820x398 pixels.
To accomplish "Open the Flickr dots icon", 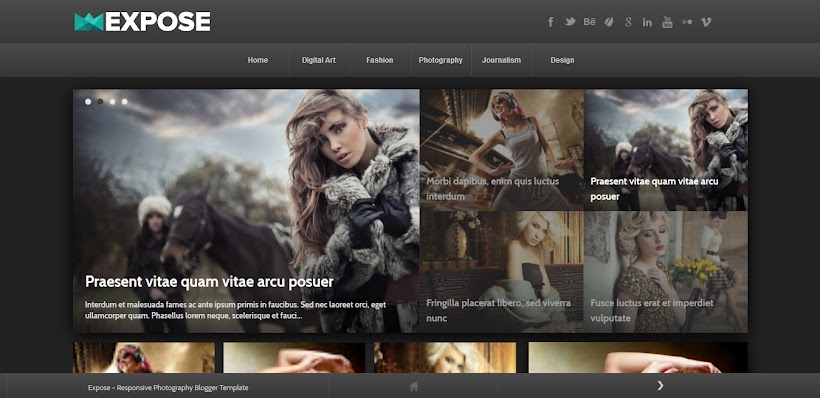I will tap(687, 22).
